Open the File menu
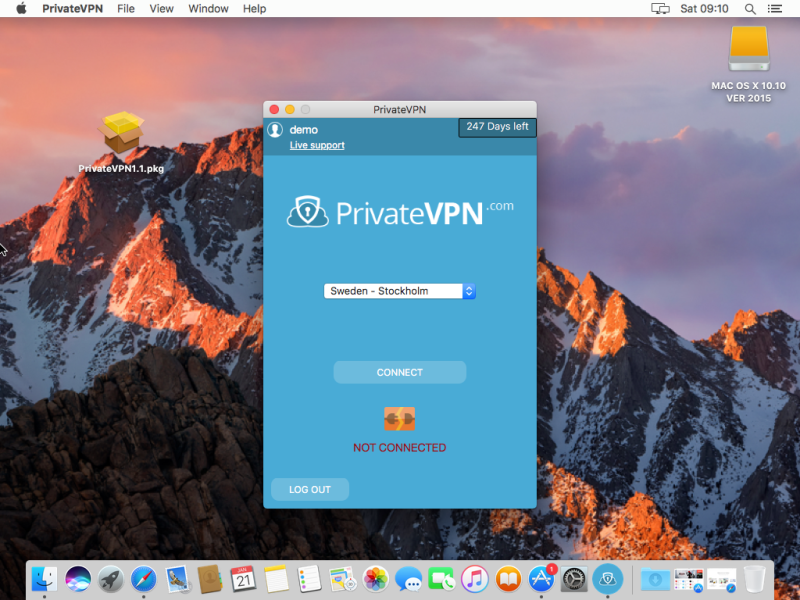Screen dimensions: 800x600 pos(126,8)
